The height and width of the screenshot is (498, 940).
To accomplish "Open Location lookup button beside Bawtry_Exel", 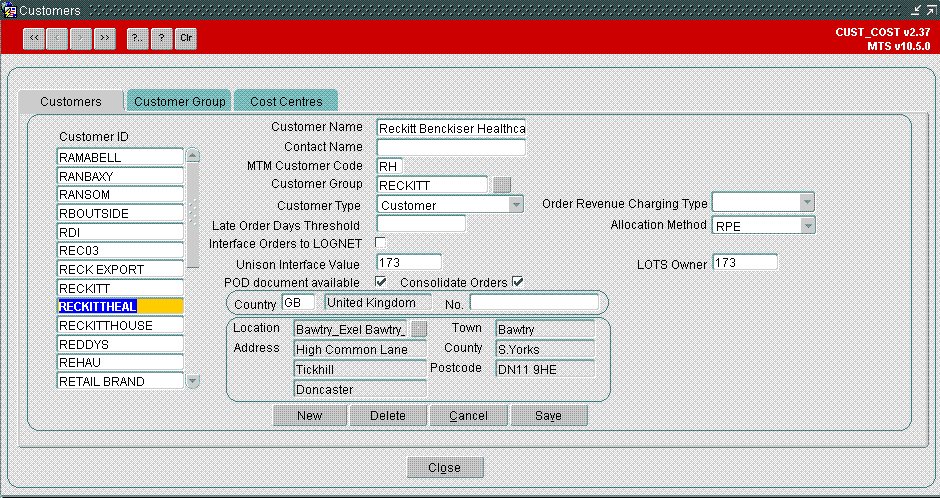I will click(x=421, y=328).
